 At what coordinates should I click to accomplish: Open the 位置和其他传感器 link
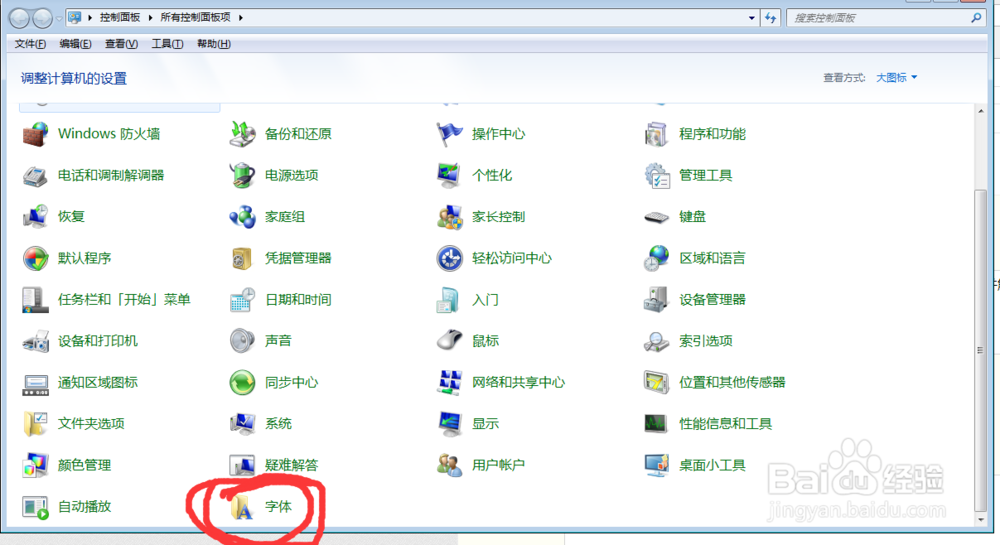[732, 382]
